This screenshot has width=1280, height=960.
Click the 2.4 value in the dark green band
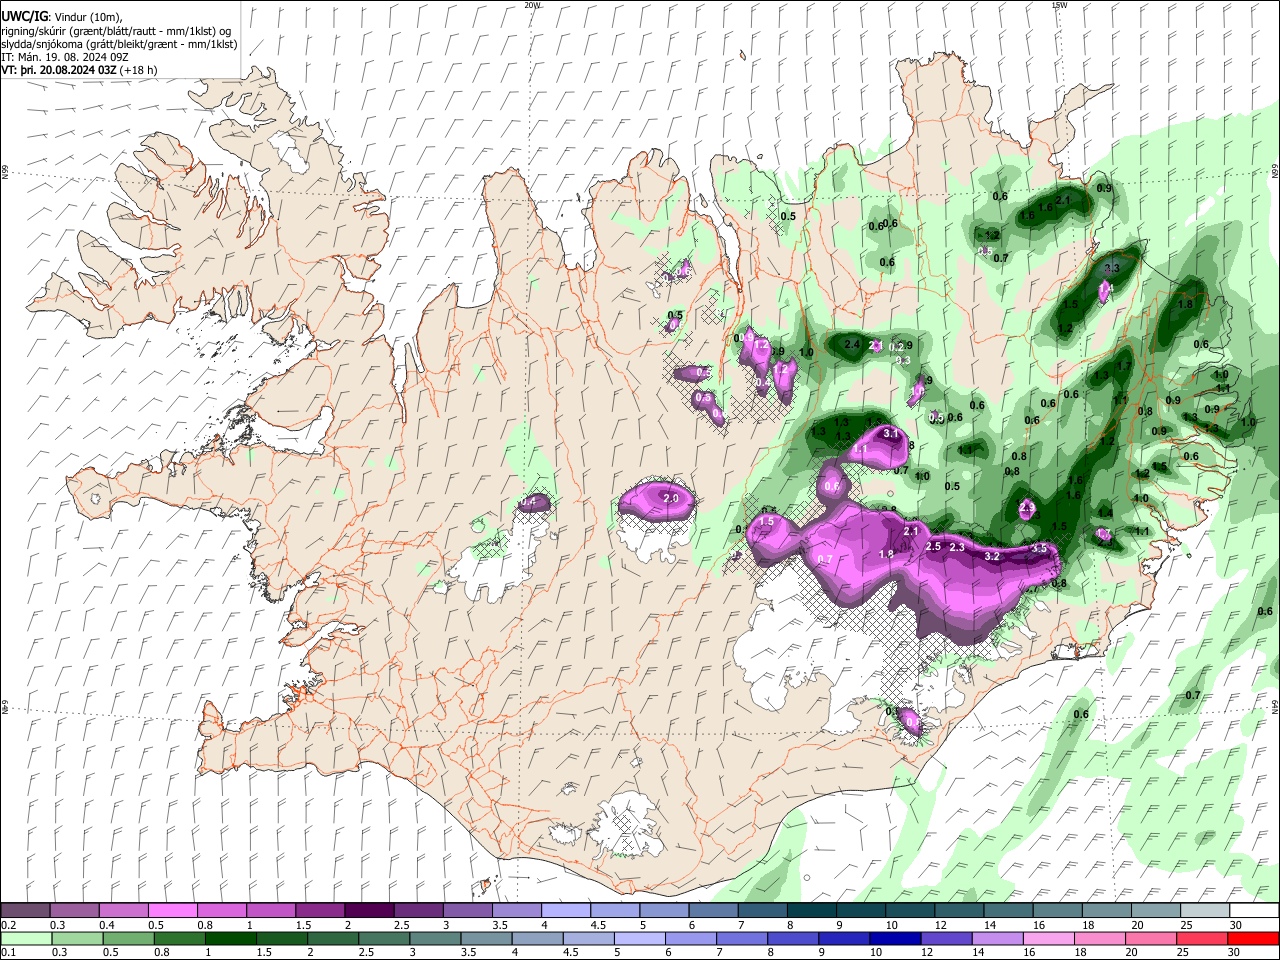pyautogui.click(x=852, y=344)
